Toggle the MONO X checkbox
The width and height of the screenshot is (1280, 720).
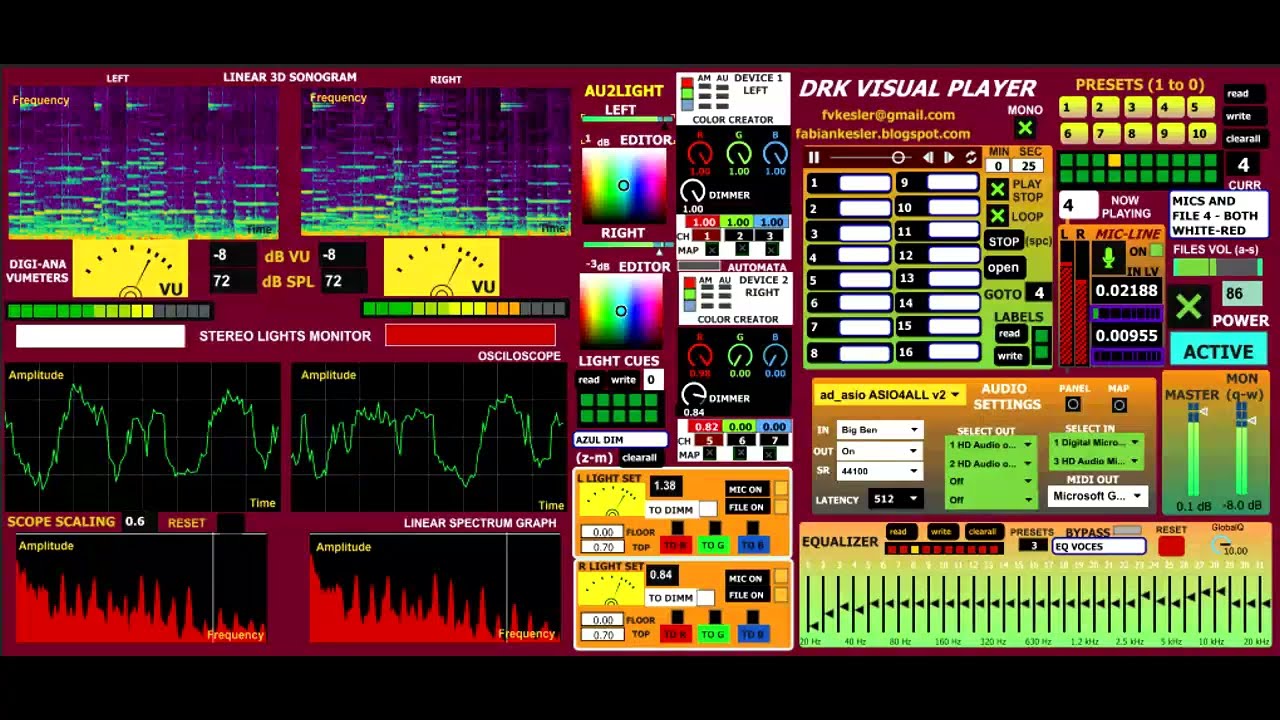(1025, 128)
